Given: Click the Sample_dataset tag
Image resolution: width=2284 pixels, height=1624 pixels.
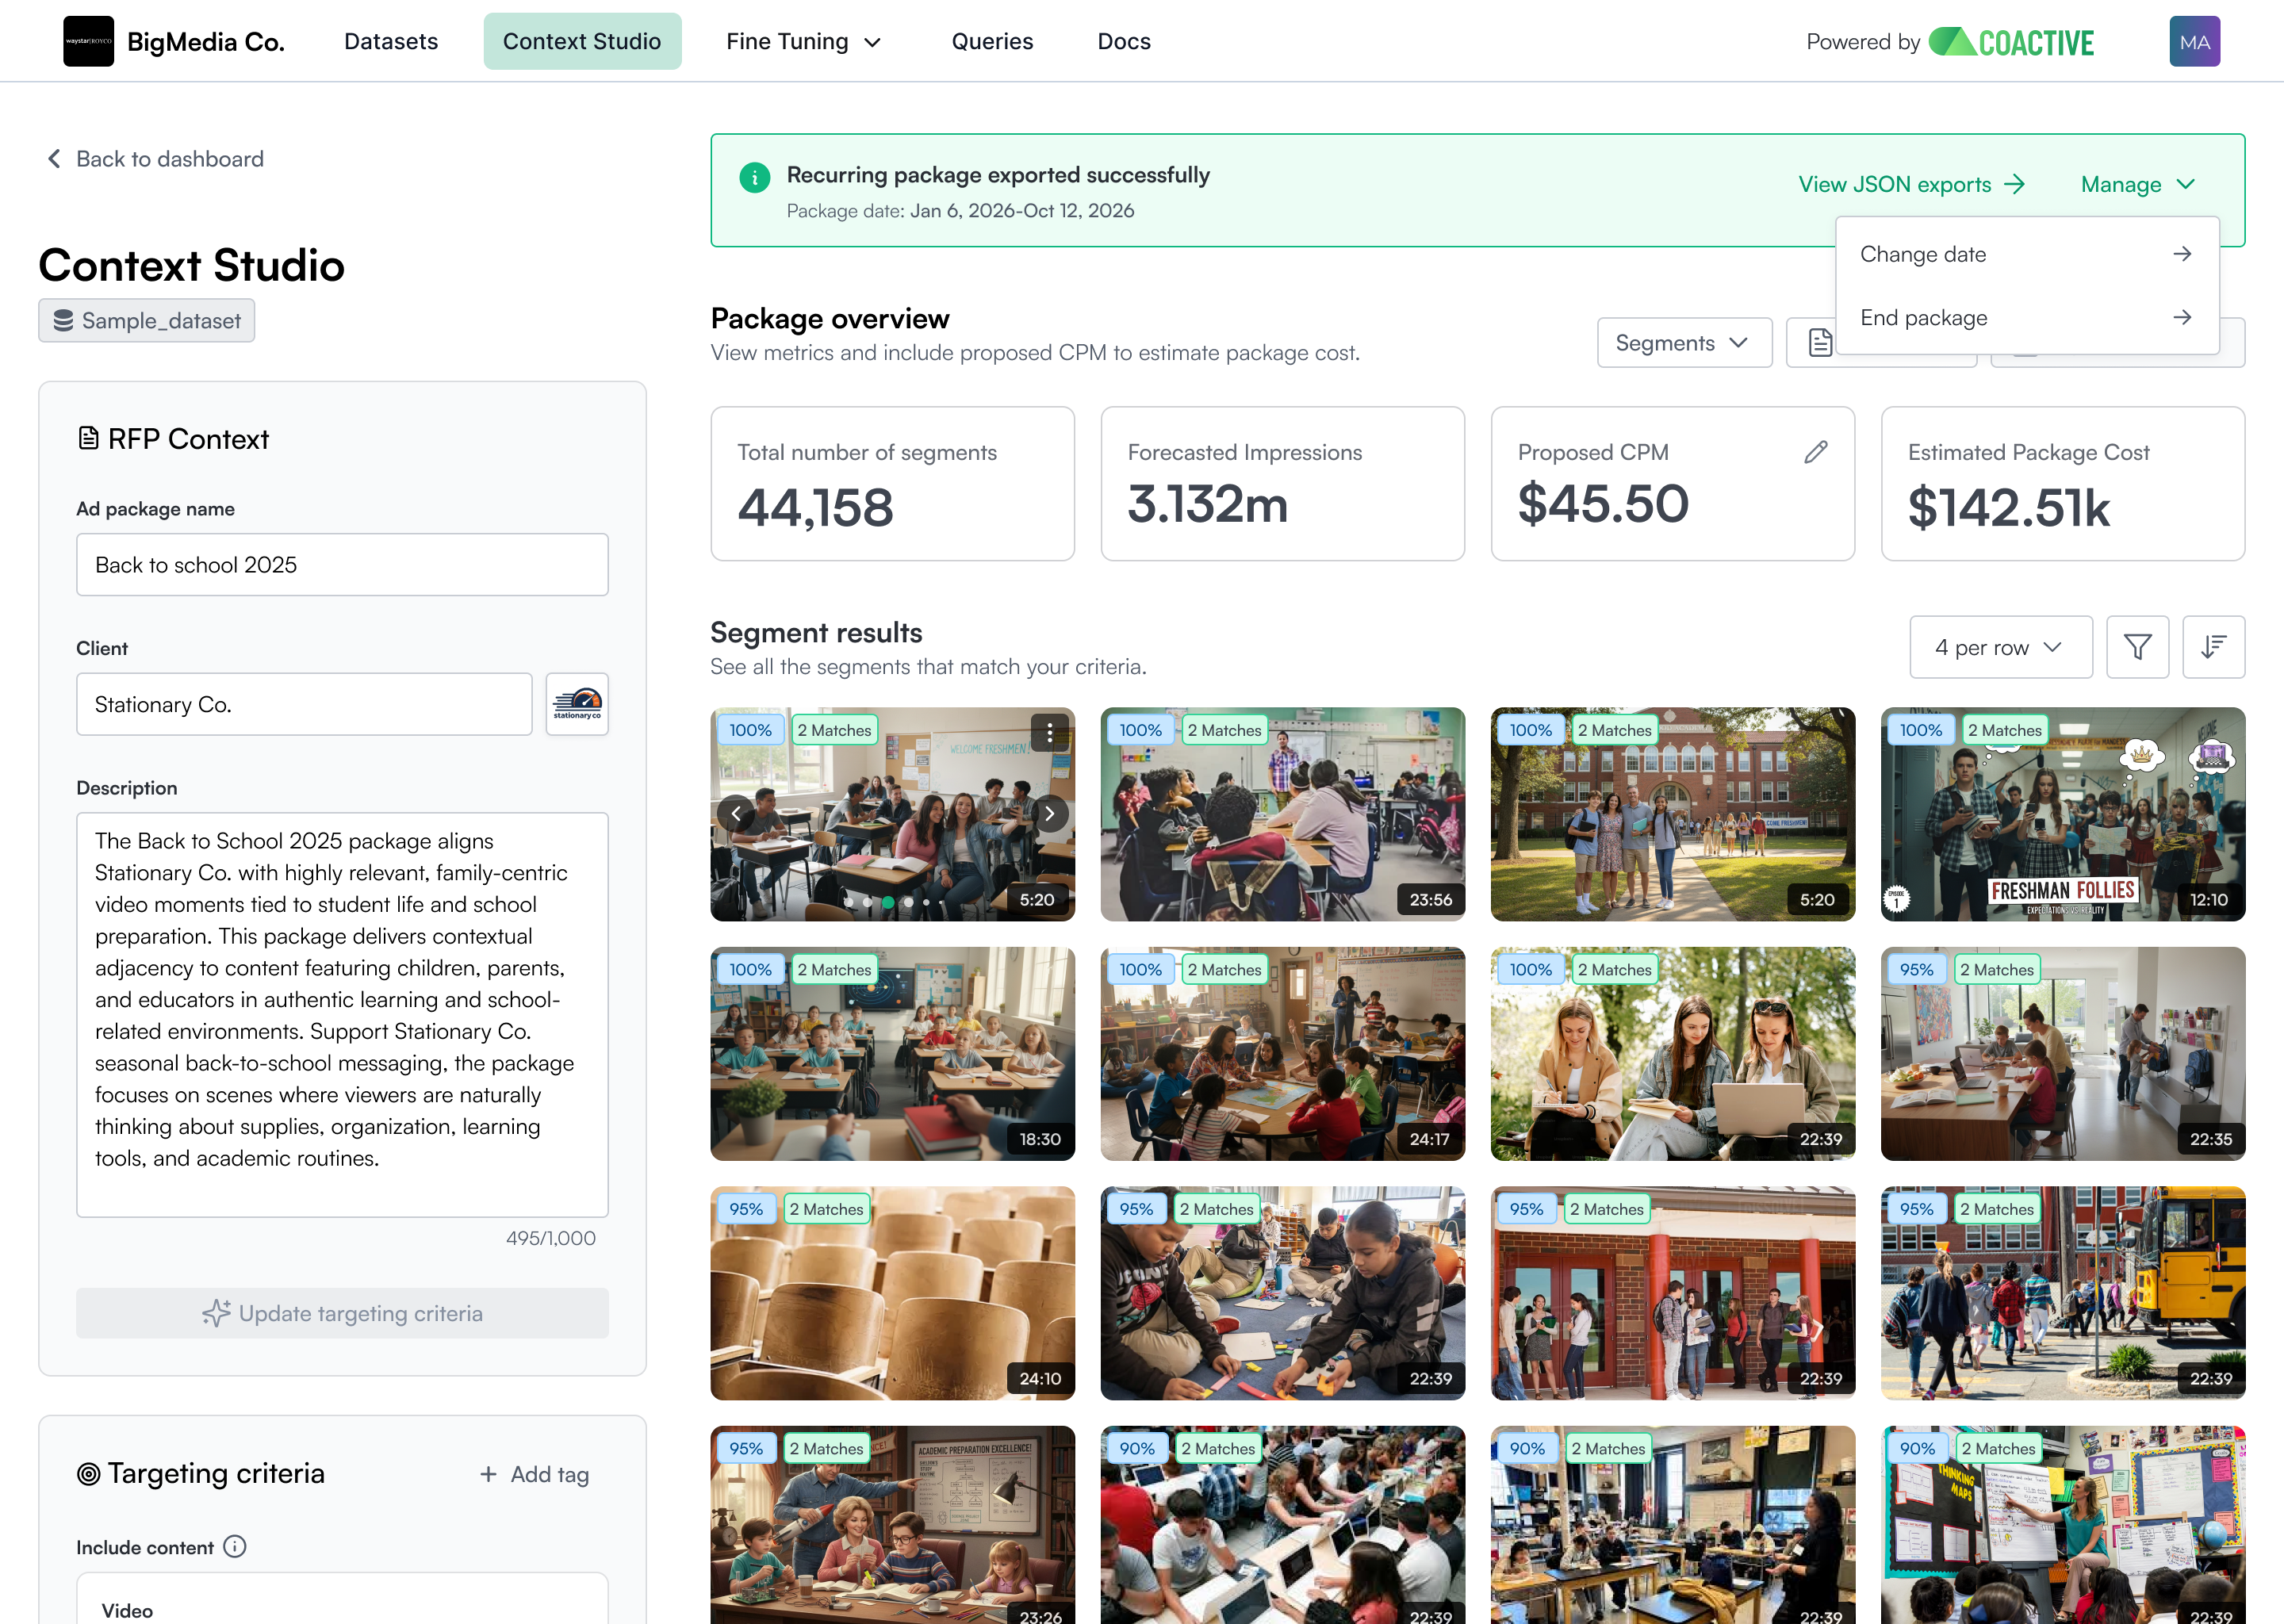Looking at the screenshot, I should pos(147,320).
